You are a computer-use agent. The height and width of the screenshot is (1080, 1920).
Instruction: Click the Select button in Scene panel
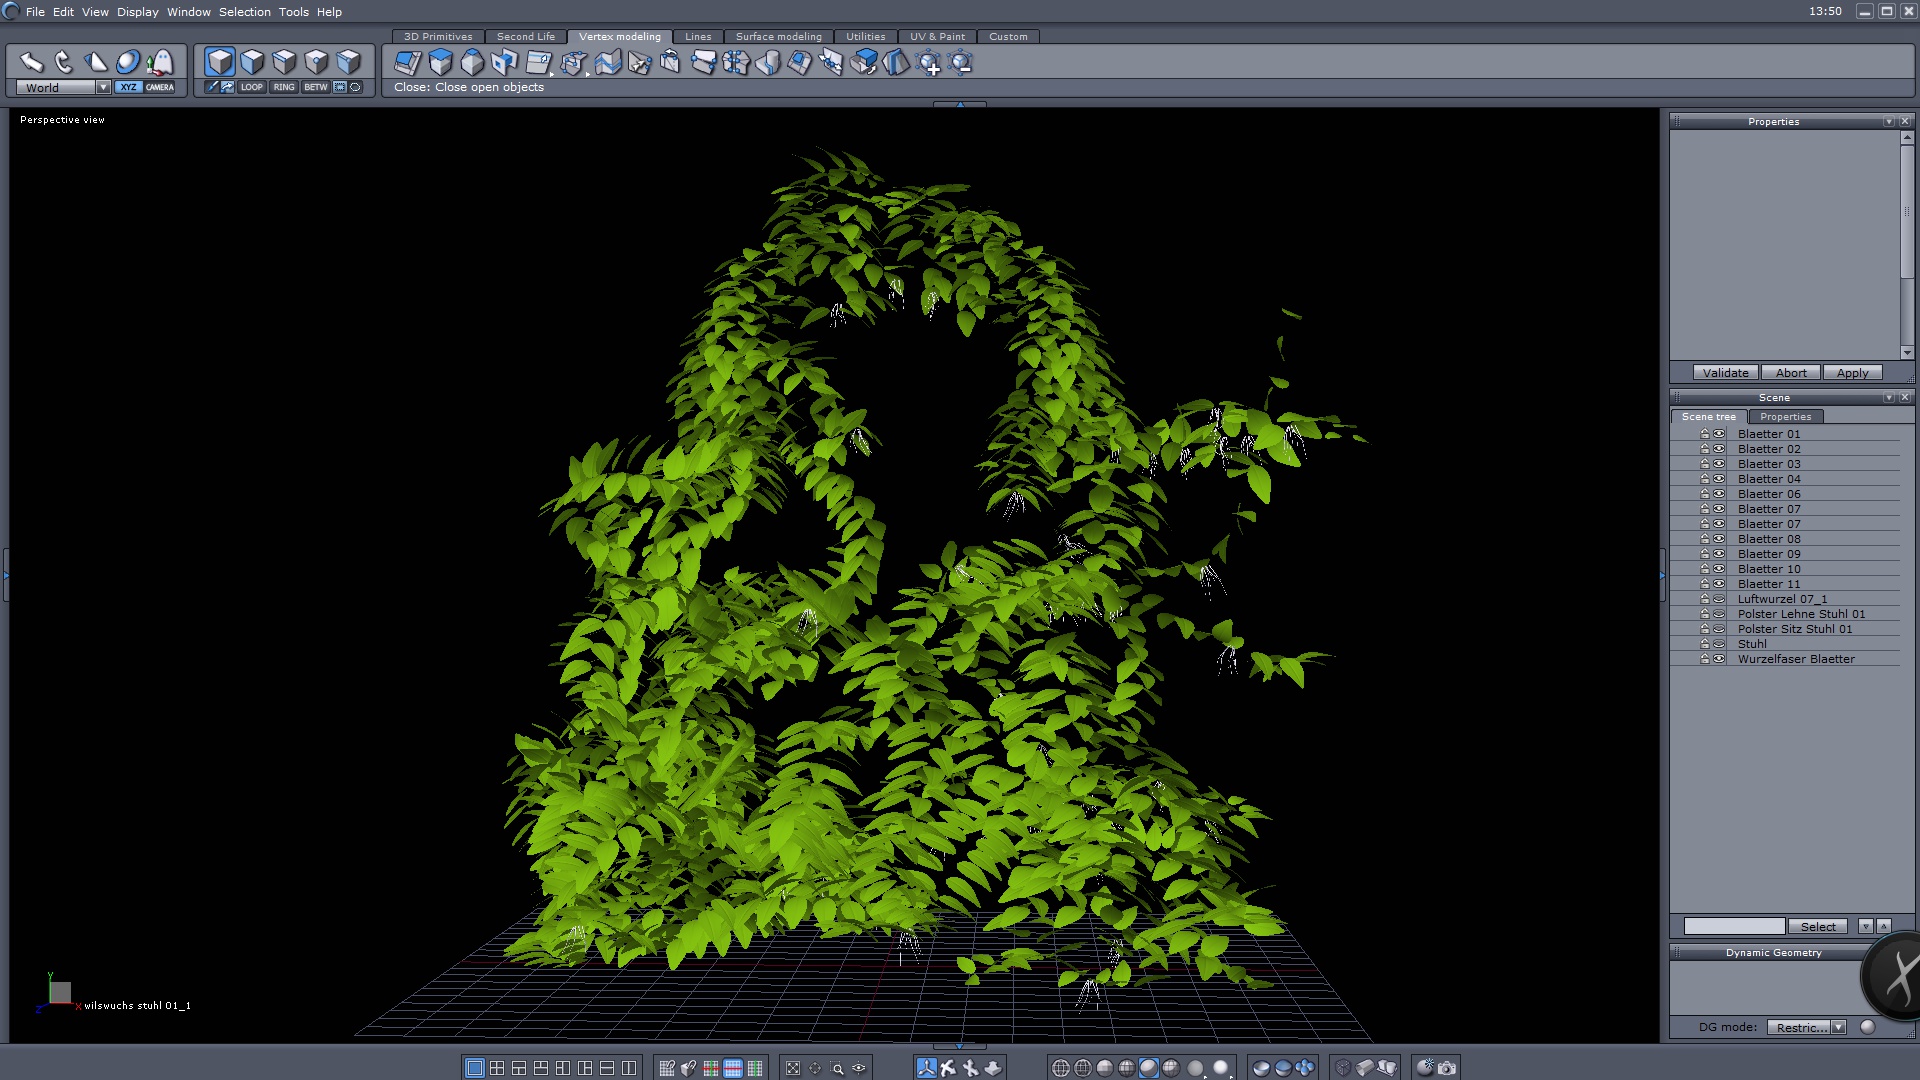(x=1817, y=926)
